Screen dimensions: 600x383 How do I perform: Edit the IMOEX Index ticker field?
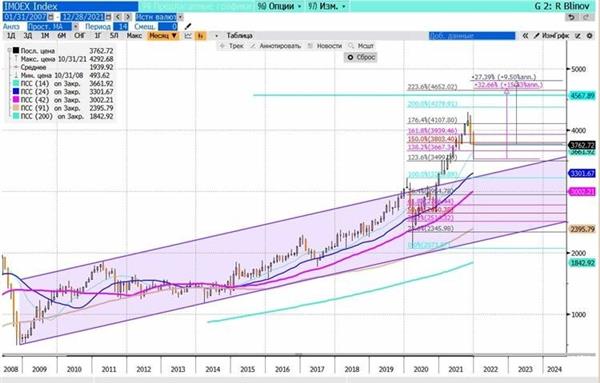[x=70, y=6]
